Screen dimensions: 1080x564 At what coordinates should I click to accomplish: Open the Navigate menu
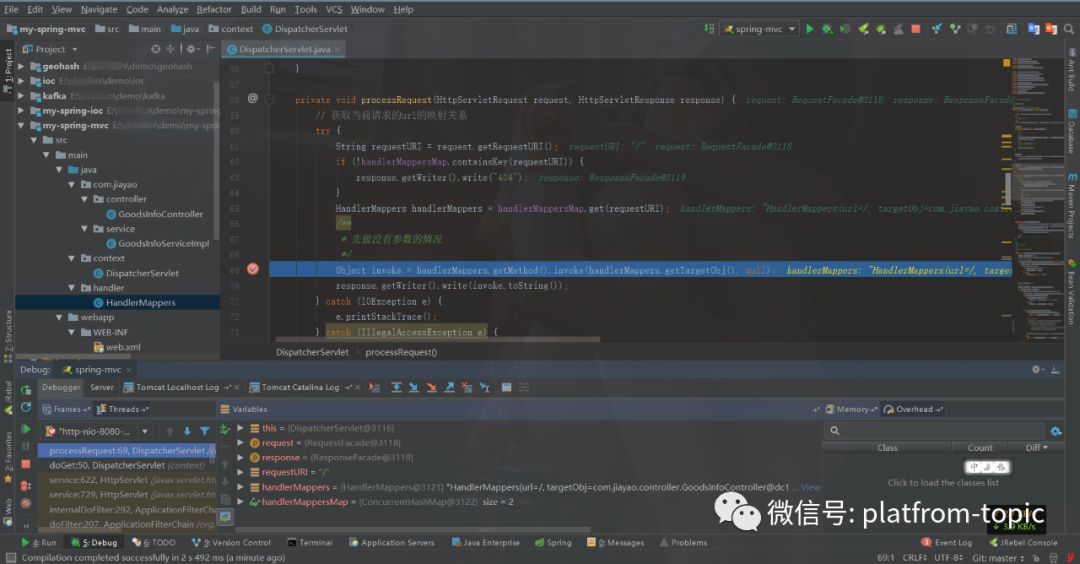coord(99,9)
